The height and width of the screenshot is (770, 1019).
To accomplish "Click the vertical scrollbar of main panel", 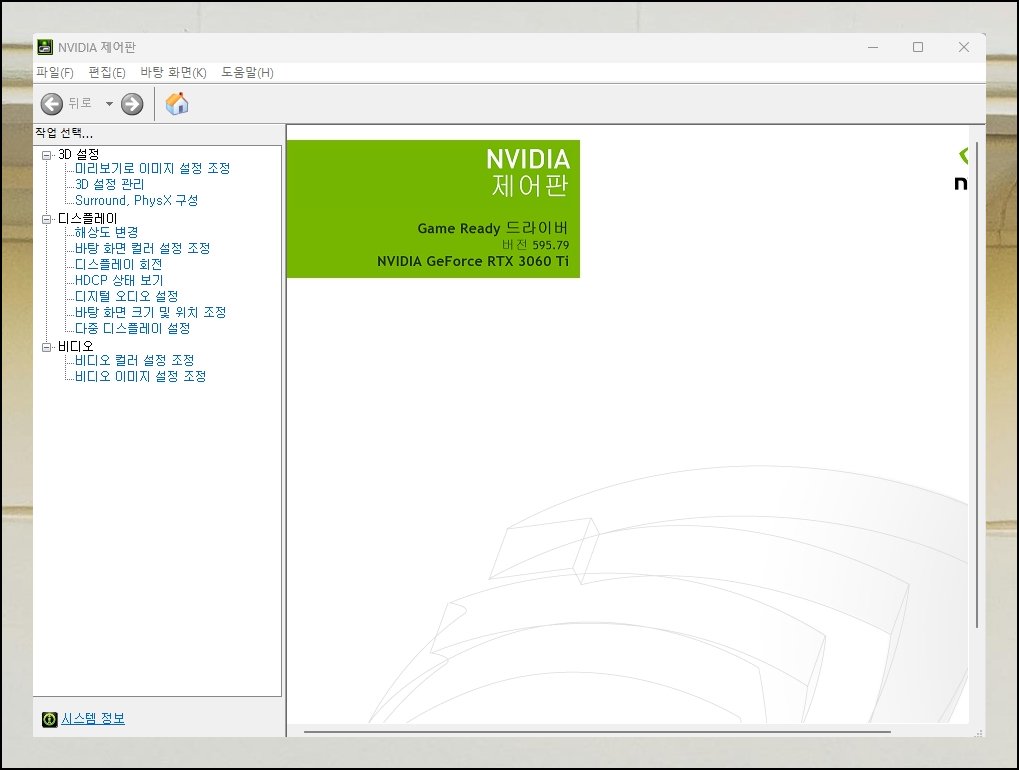I will click(x=977, y=385).
